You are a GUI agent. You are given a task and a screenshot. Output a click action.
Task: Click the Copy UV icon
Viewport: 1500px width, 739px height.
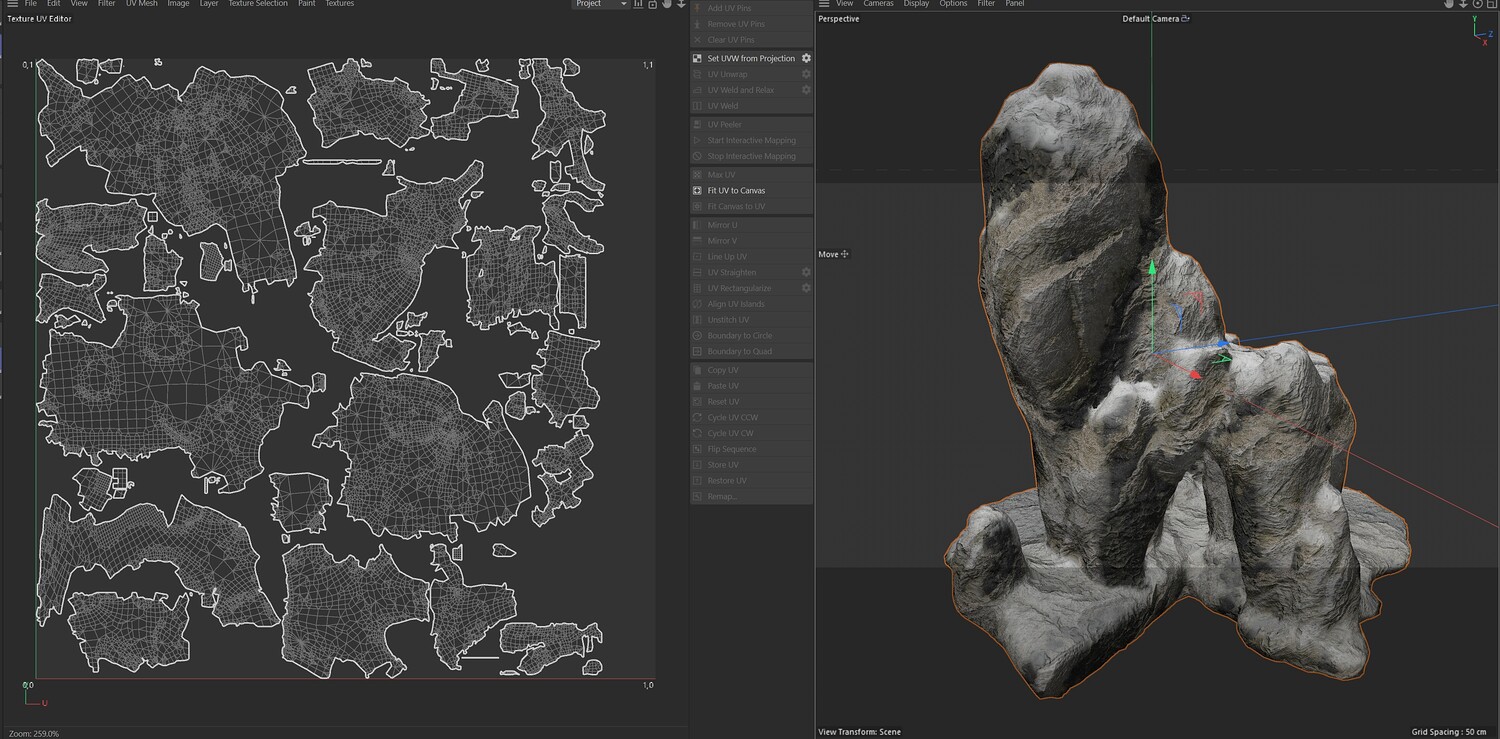click(x=698, y=370)
